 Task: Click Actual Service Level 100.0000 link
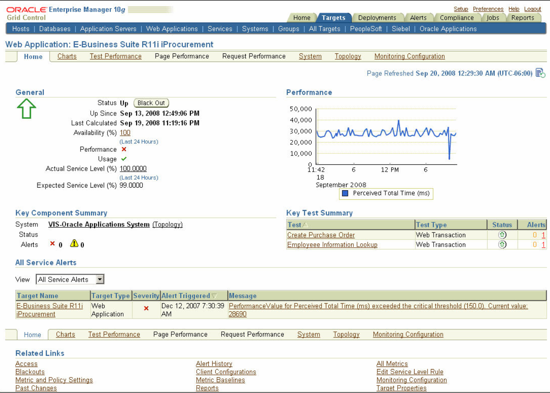133,168
